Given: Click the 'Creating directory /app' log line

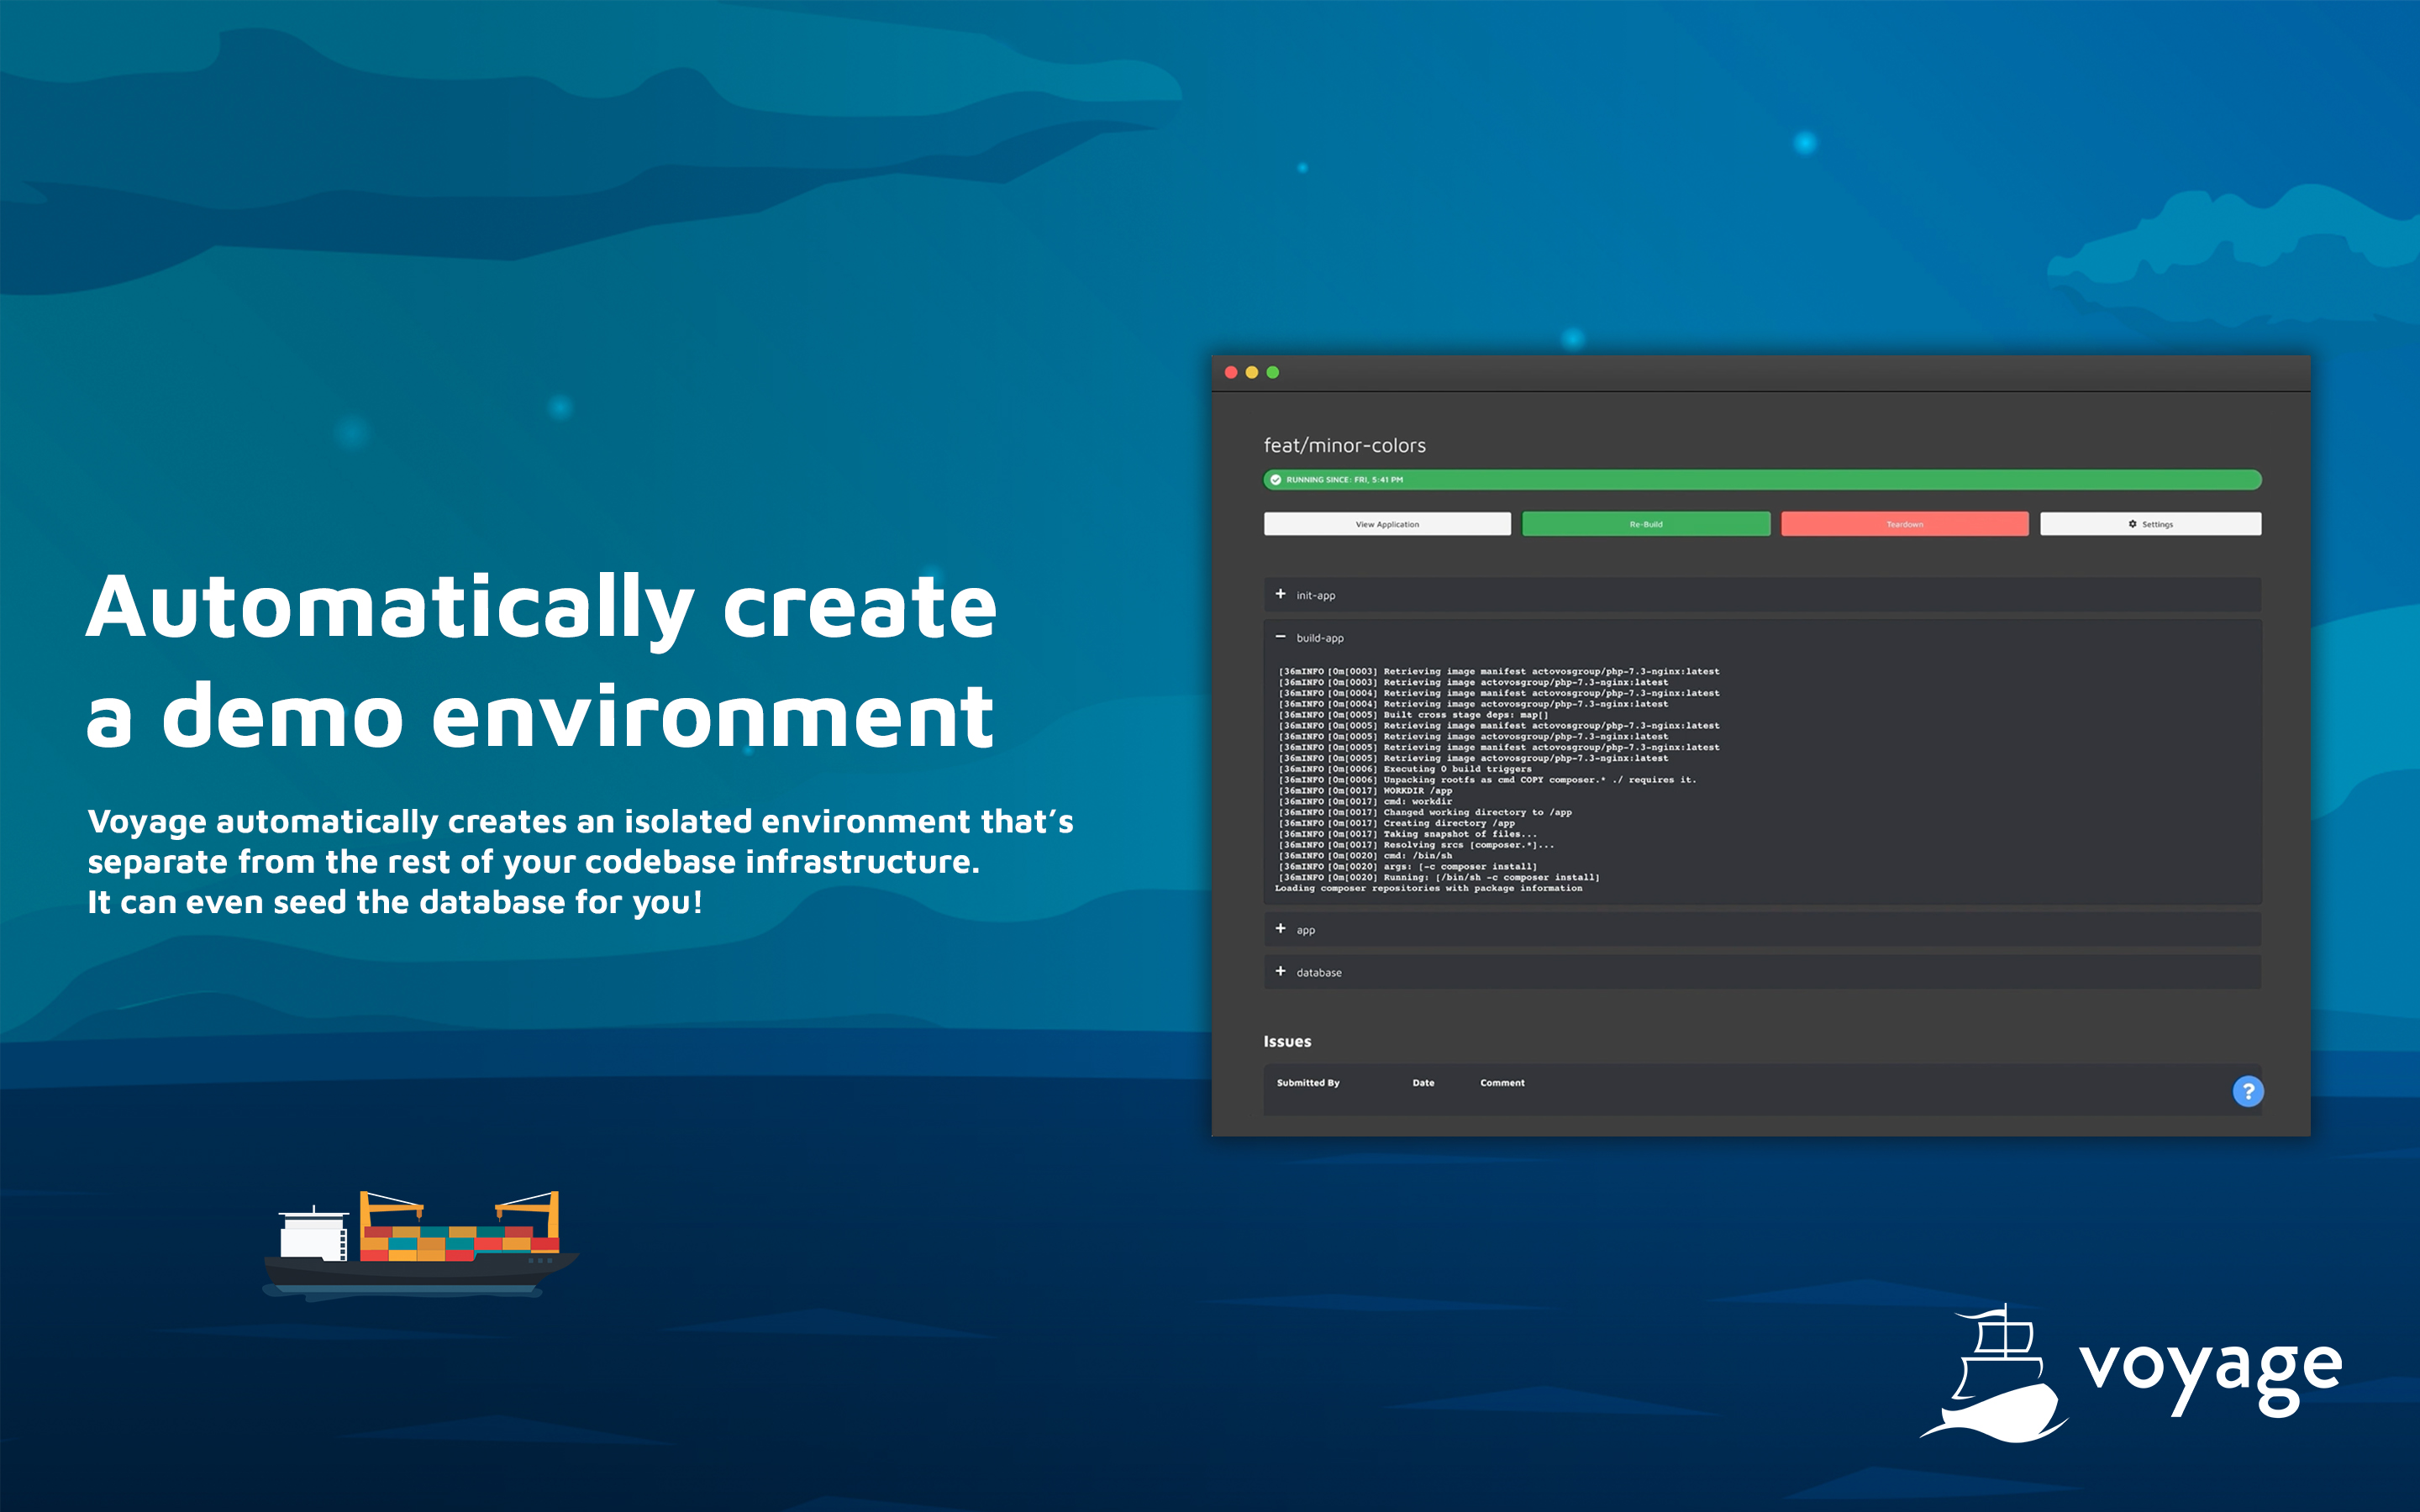Looking at the screenshot, I should click(x=1396, y=823).
